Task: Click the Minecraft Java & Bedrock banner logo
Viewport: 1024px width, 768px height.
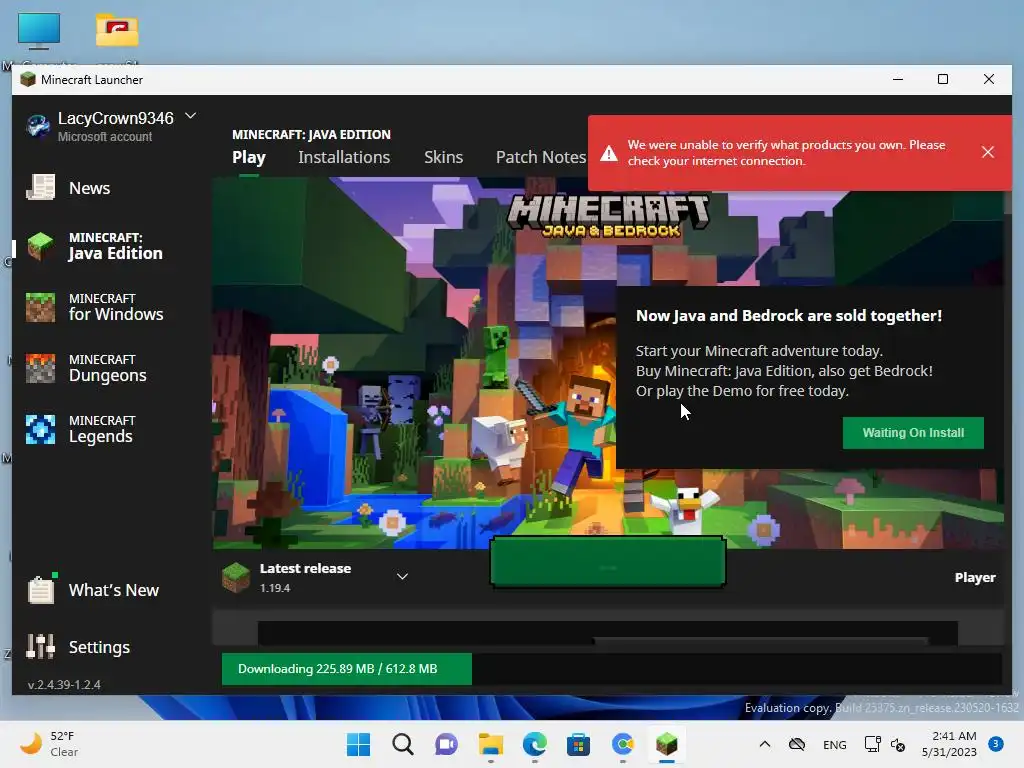Action: (x=609, y=216)
